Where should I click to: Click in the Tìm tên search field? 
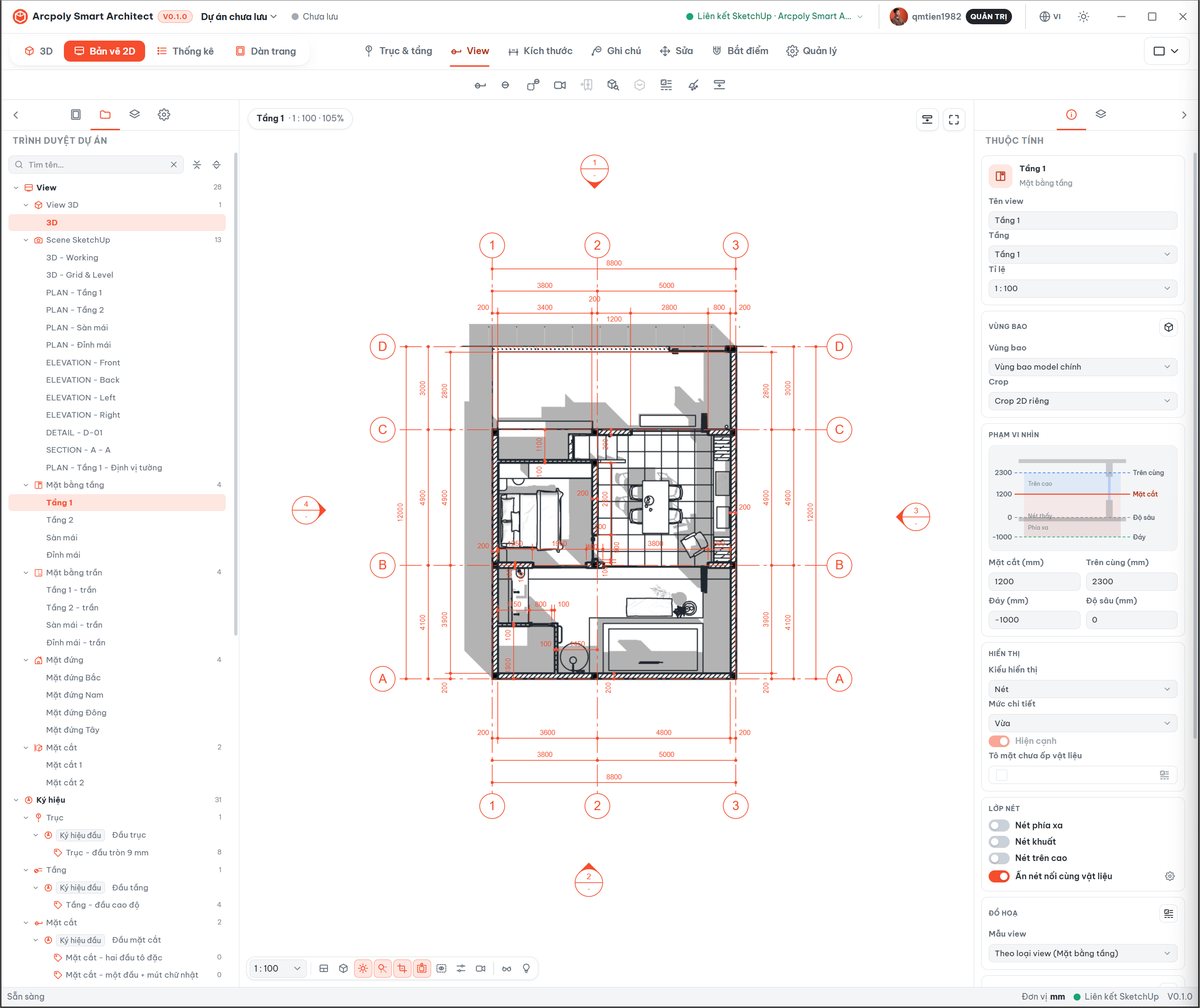tap(96, 164)
